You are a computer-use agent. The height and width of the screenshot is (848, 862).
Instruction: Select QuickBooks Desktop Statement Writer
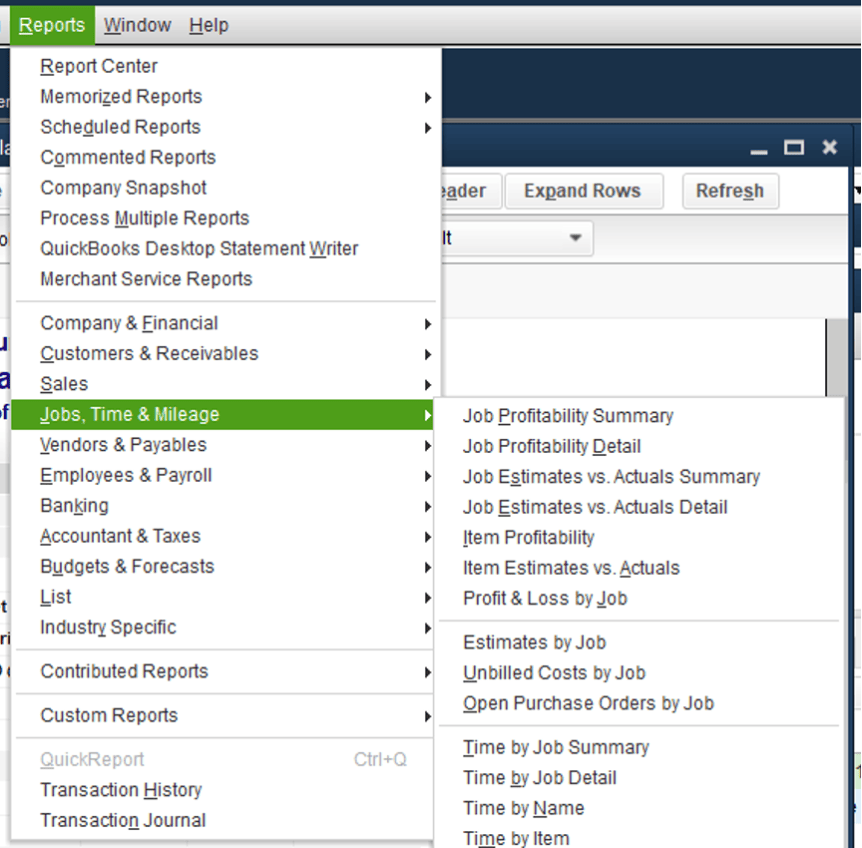tap(199, 248)
